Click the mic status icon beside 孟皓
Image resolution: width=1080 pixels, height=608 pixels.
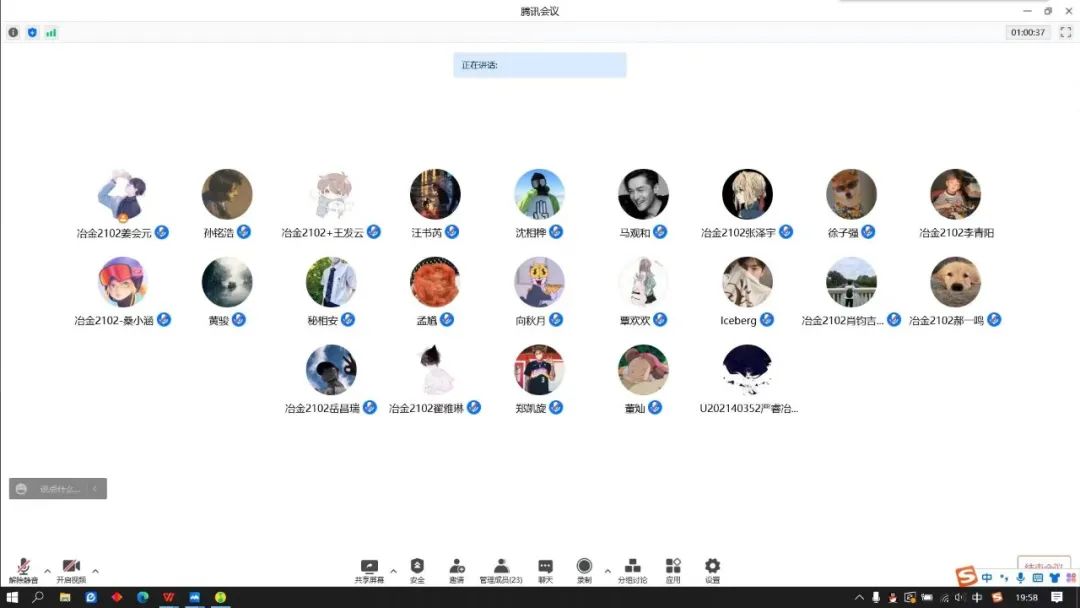point(447,319)
